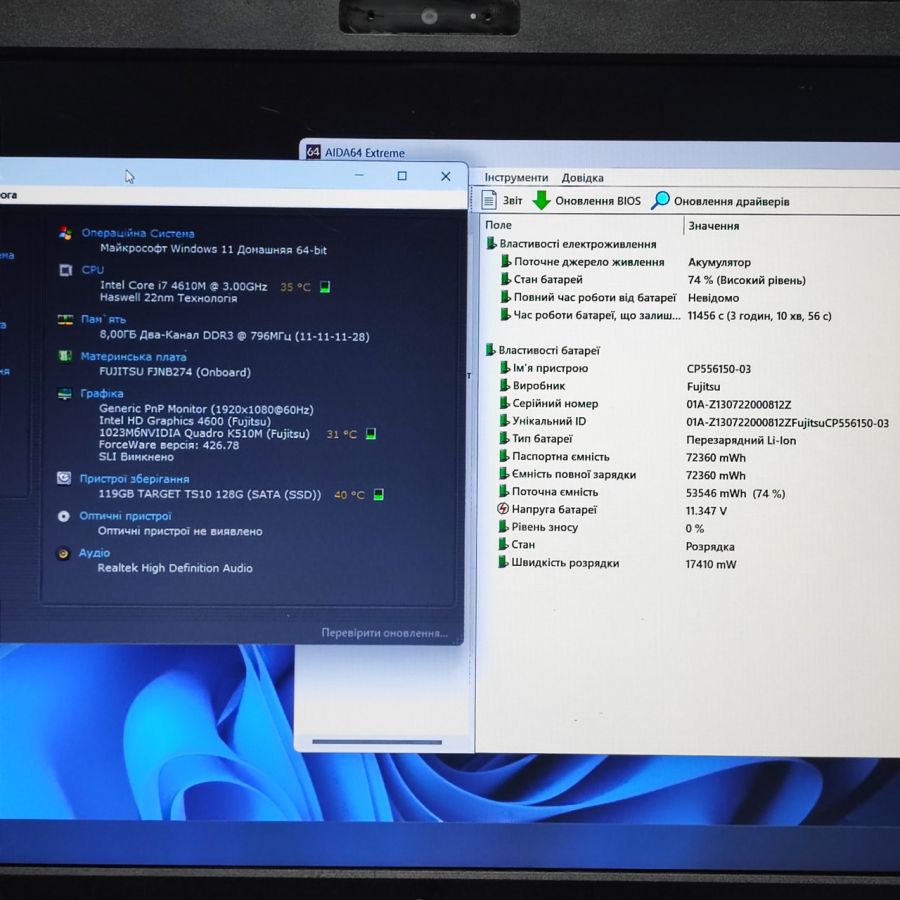Open Оновлення драйверів in AIDA64 toolbar
The width and height of the screenshot is (900, 900).
[731, 201]
